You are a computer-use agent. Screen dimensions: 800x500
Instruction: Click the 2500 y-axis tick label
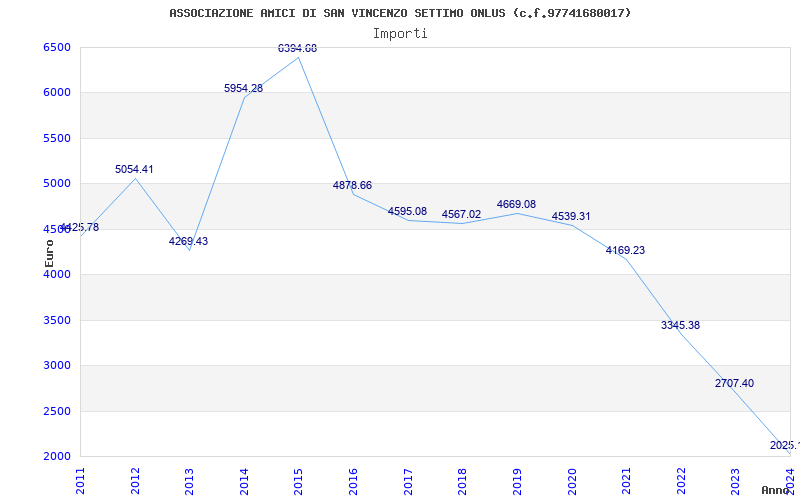[x=56, y=411]
